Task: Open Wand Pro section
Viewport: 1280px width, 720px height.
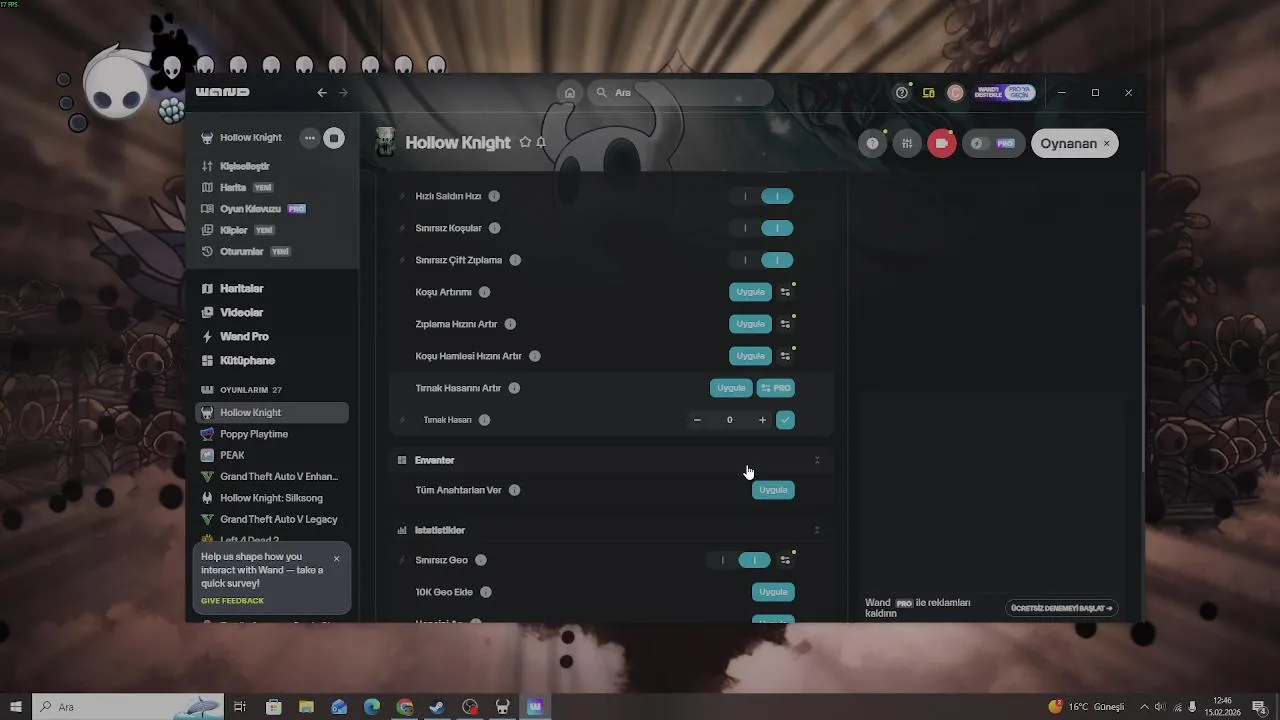Action: 244,336
